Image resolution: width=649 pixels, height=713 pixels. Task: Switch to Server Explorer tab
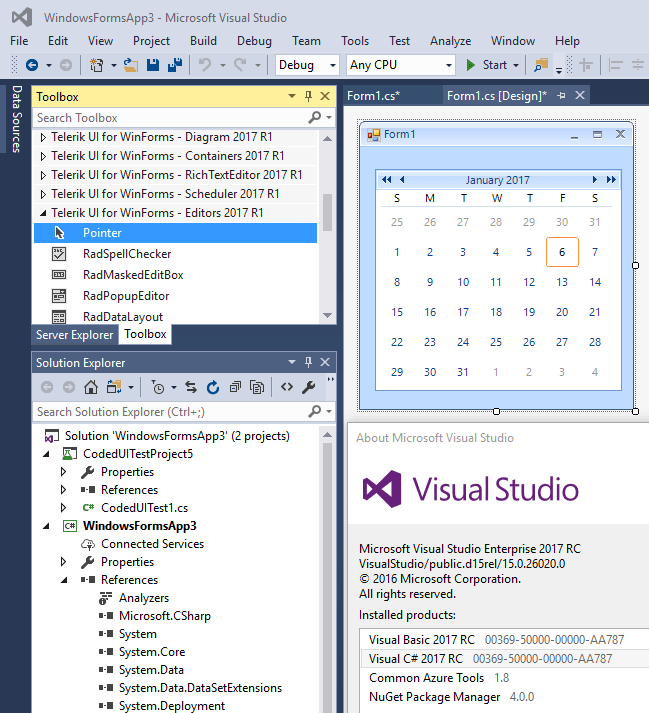pos(74,335)
